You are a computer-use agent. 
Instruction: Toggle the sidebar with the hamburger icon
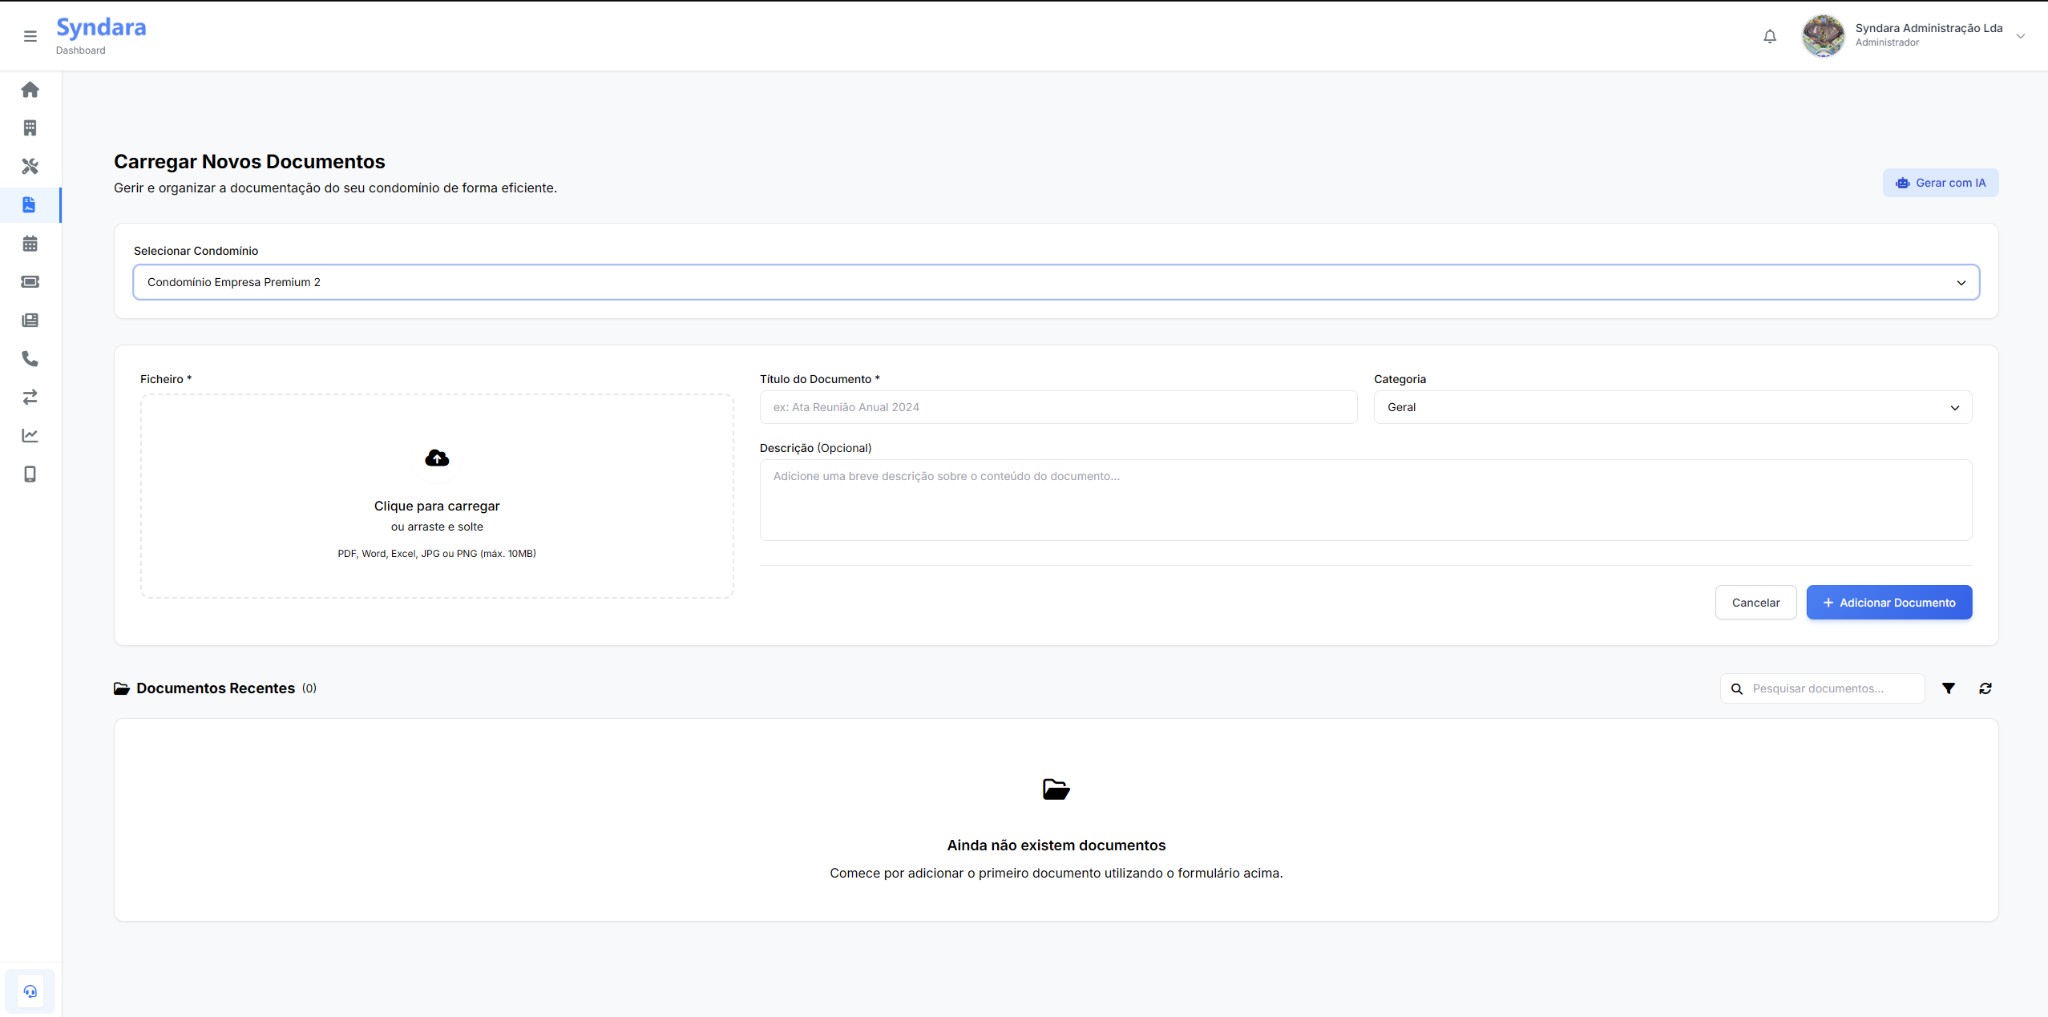pyautogui.click(x=30, y=35)
